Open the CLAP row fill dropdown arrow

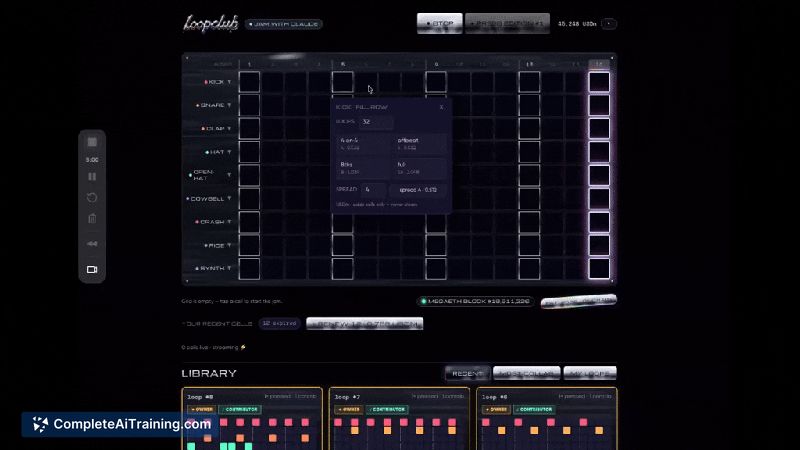229,129
